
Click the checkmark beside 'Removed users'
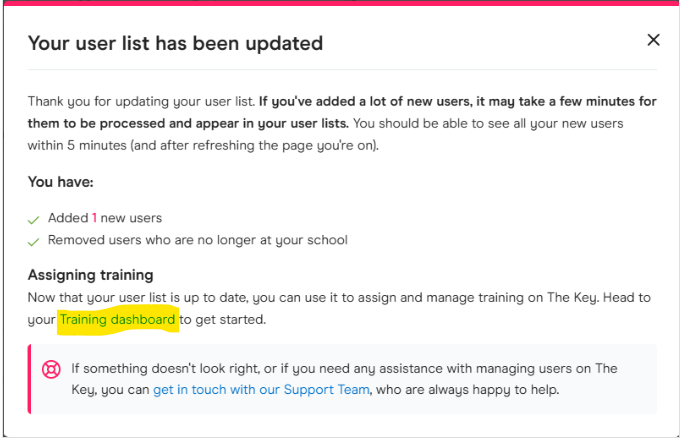point(35,241)
